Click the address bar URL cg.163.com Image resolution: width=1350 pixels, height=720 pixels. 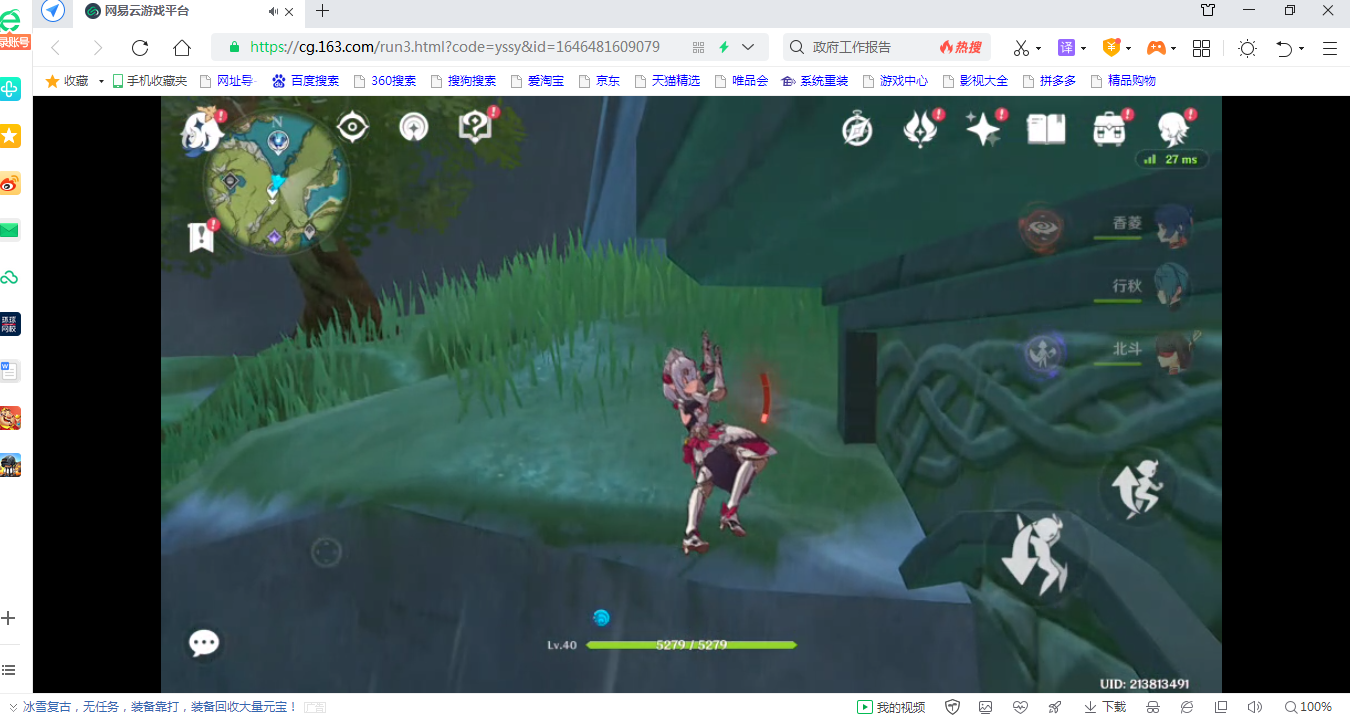click(x=454, y=47)
